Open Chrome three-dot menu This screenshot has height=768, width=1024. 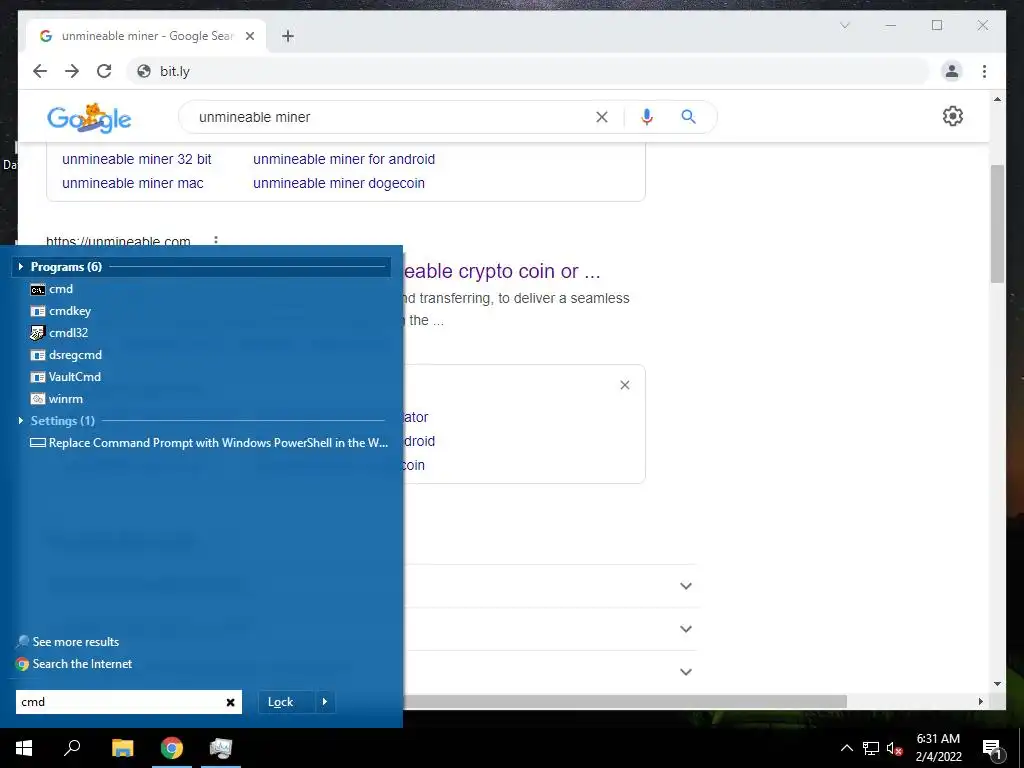coord(984,71)
